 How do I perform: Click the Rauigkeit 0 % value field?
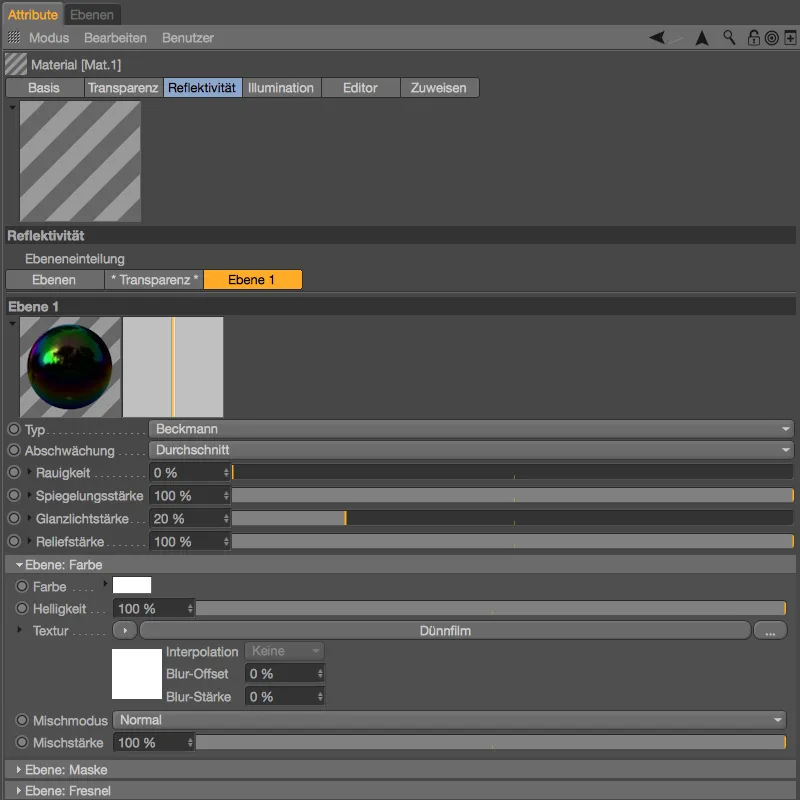pyautogui.click(x=190, y=472)
